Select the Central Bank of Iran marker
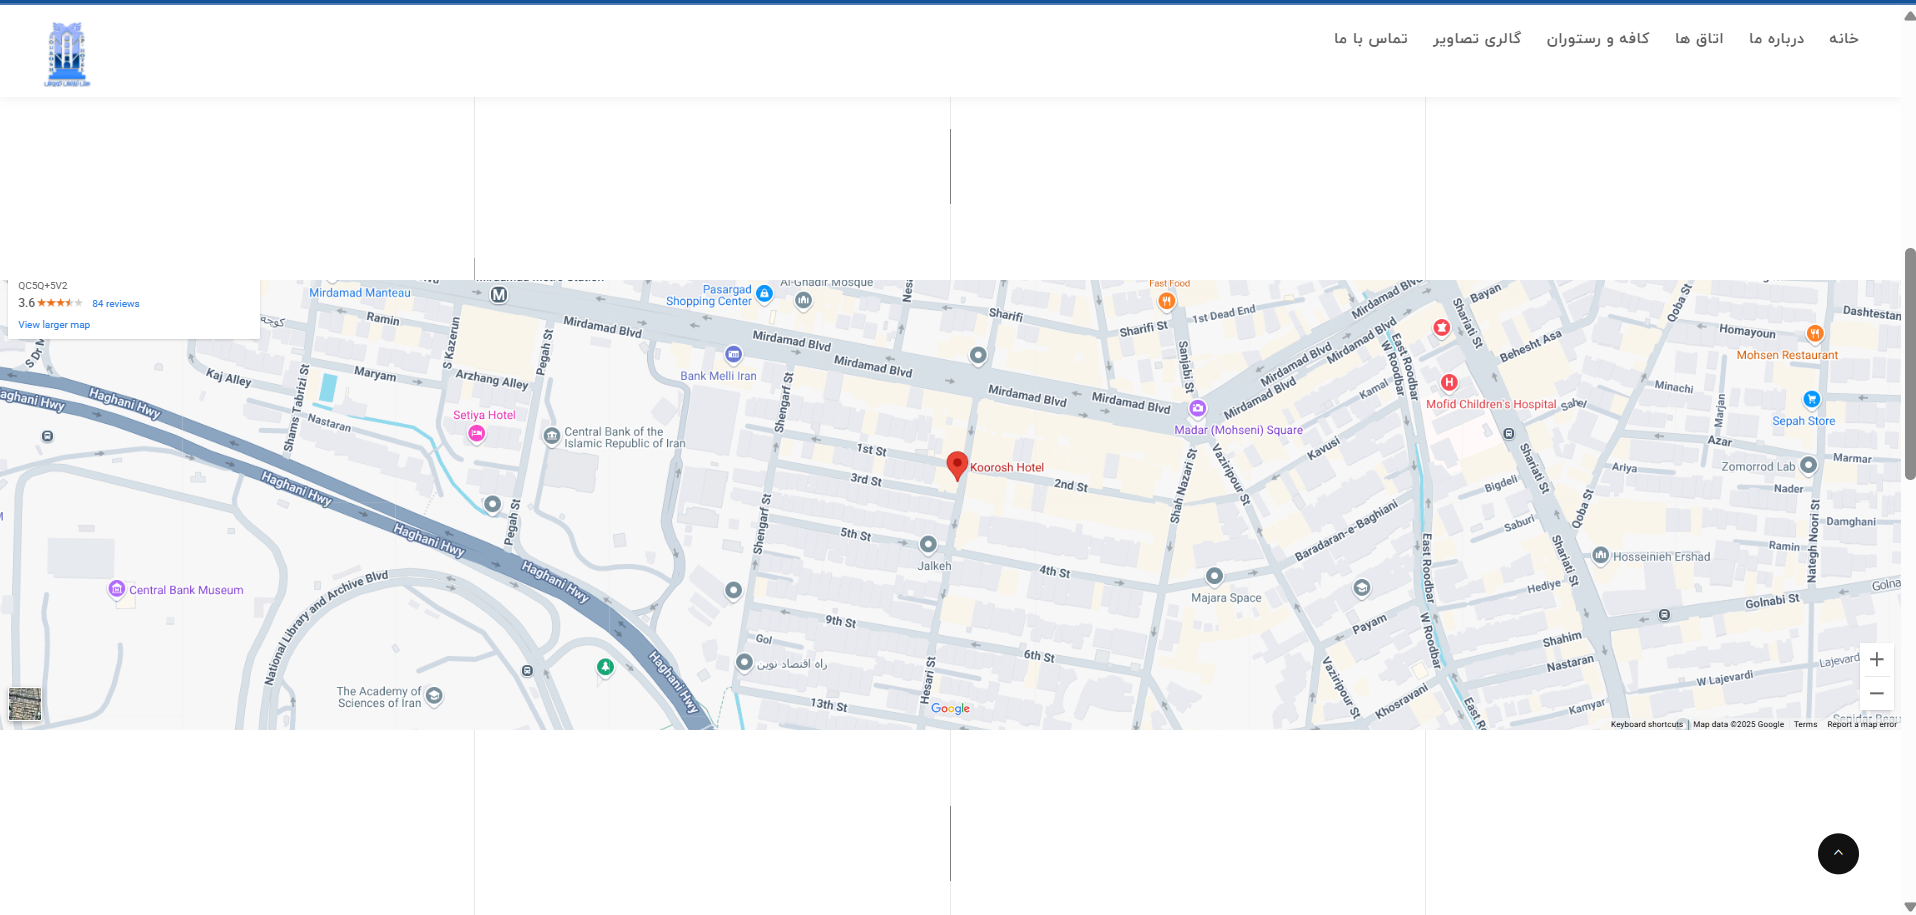Viewport: 1916px width, 915px height. [x=551, y=436]
